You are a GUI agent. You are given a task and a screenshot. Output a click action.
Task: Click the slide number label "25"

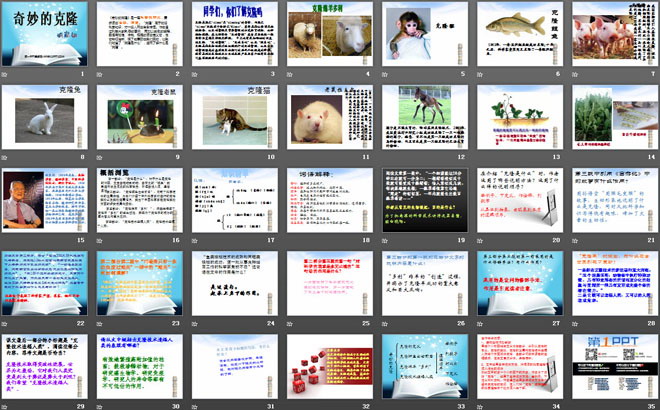coord(366,323)
